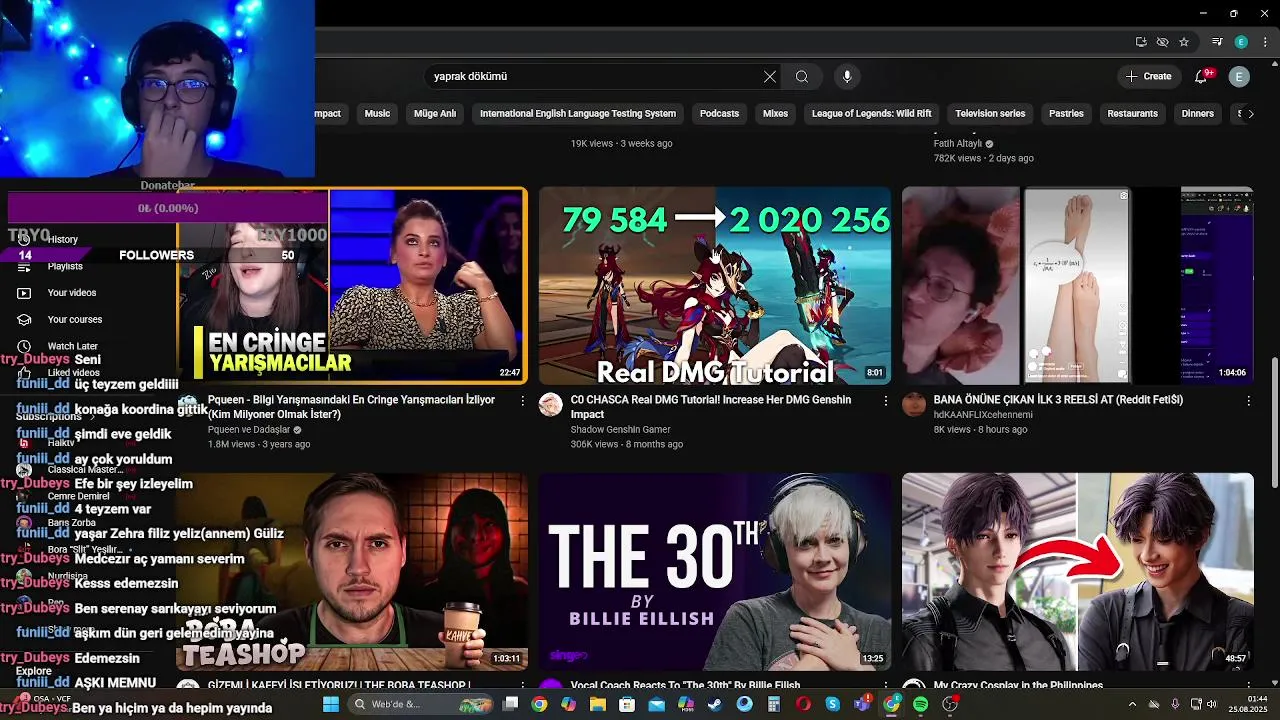Show hidden system tray icons

coord(1132,704)
